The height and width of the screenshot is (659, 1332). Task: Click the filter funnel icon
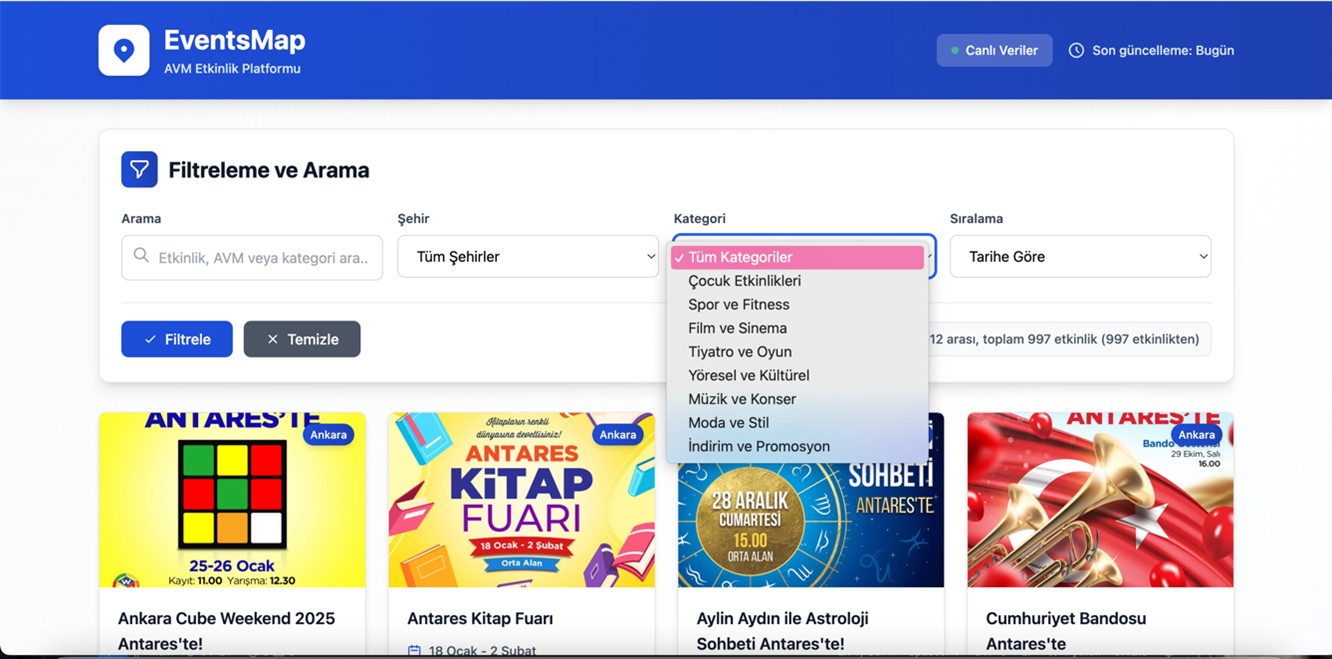(x=139, y=170)
